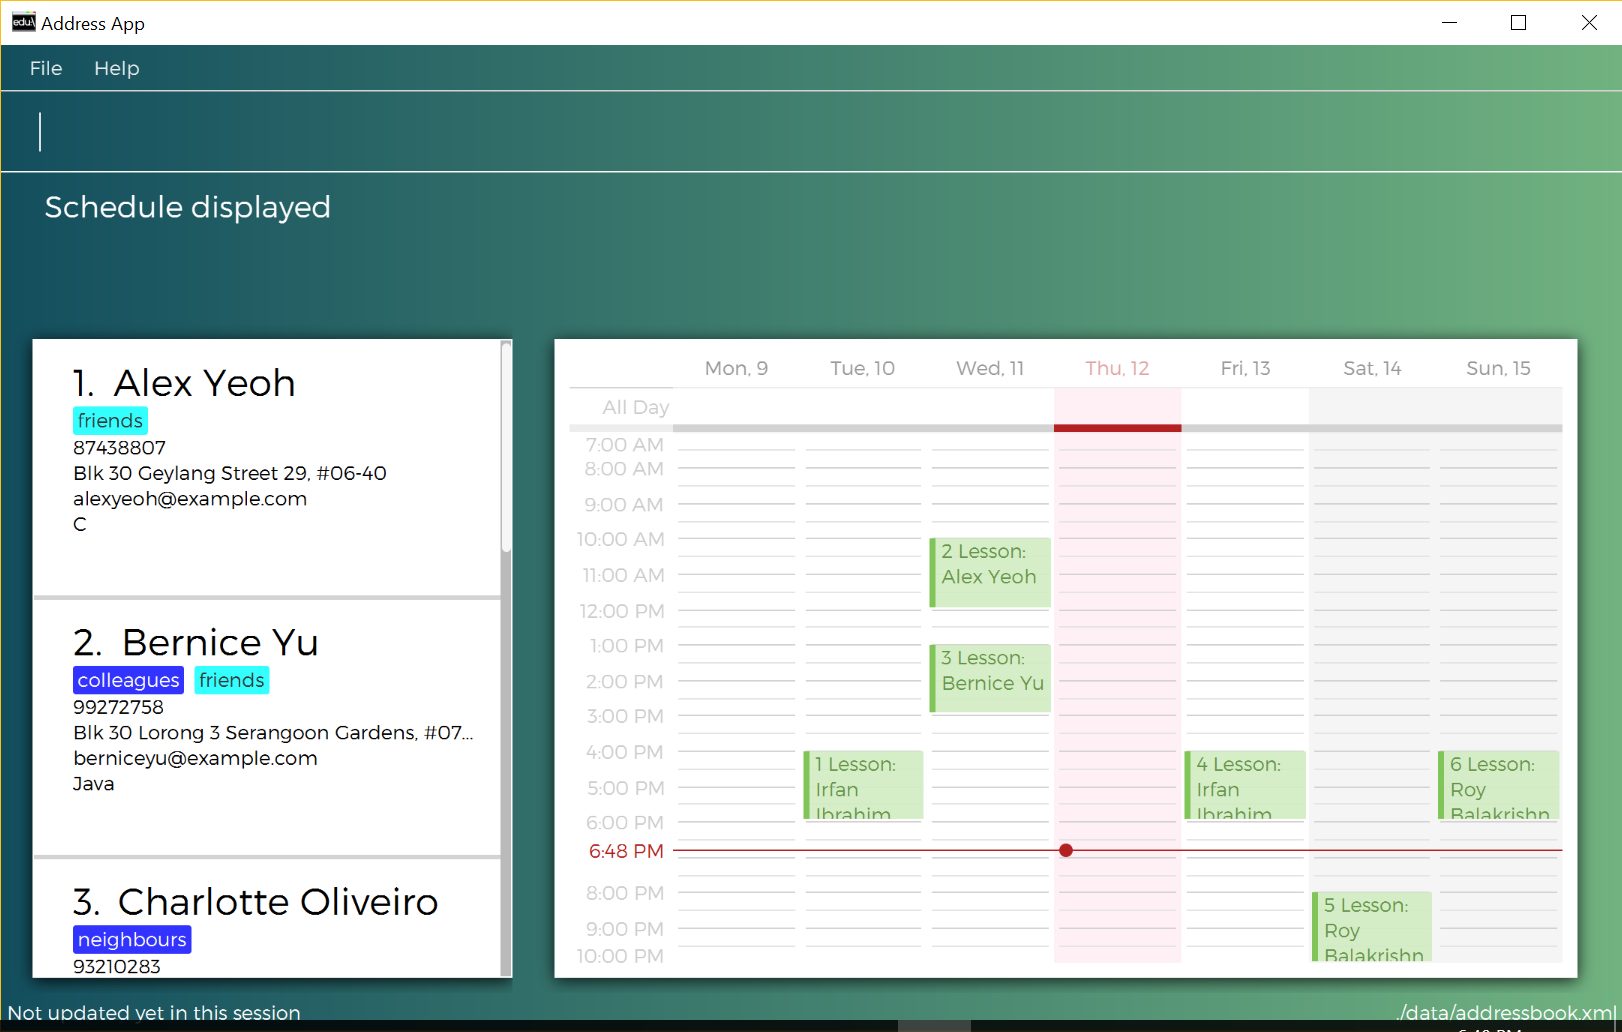Image resolution: width=1622 pixels, height=1032 pixels.
Task: Open lesson 2 entry for Alex Yeoh
Action: [990, 572]
